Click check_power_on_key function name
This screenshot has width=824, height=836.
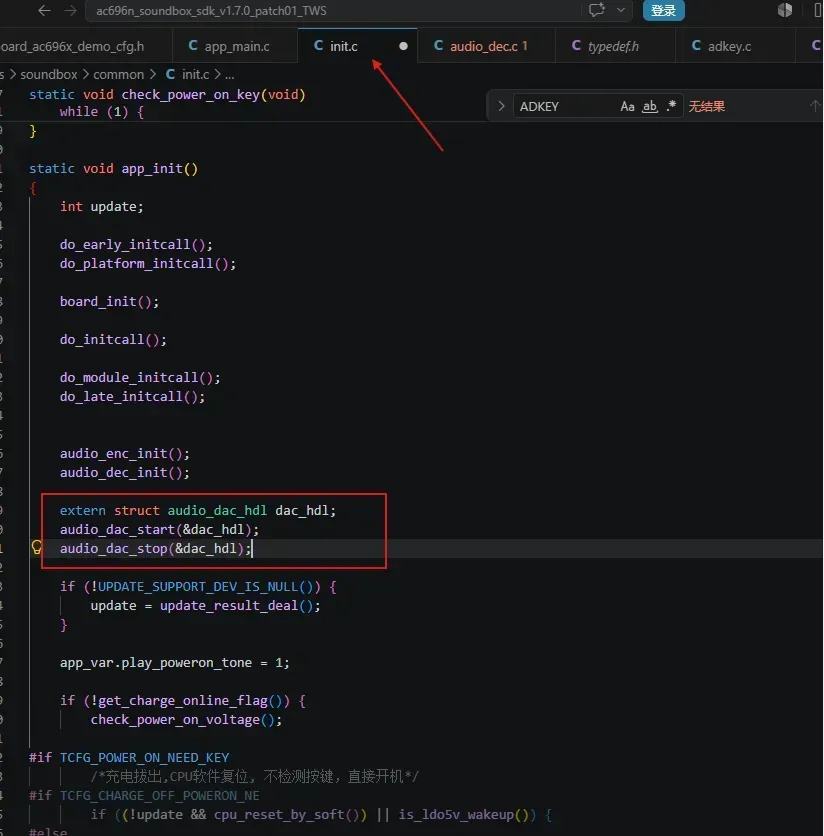click(x=190, y=95)
